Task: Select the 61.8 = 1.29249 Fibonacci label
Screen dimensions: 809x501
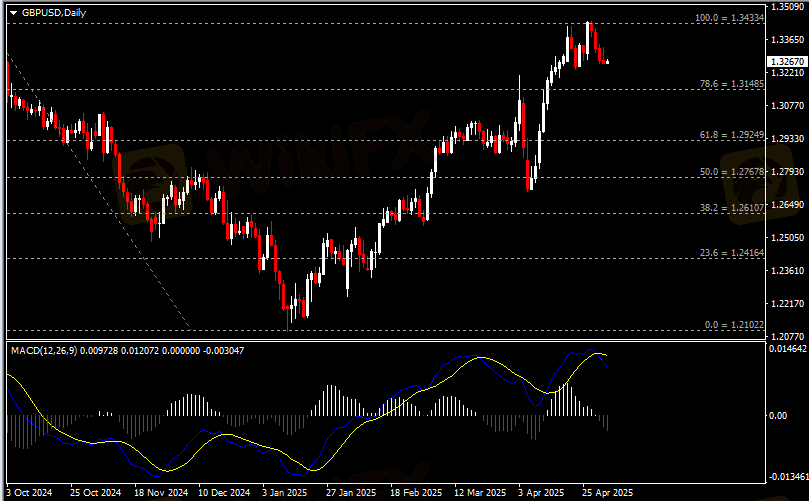Action: pyautogui.click(x=732, y=135)
